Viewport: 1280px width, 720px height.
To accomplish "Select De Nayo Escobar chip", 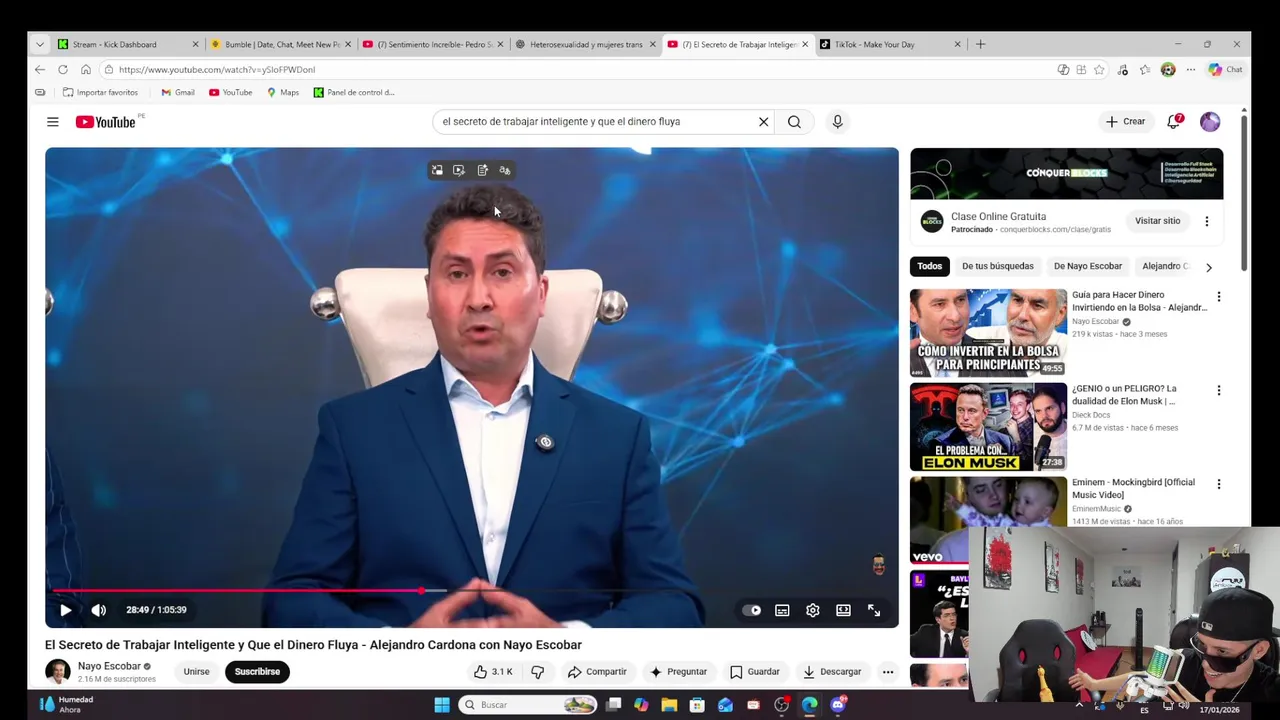I will tap(1088, 266).
